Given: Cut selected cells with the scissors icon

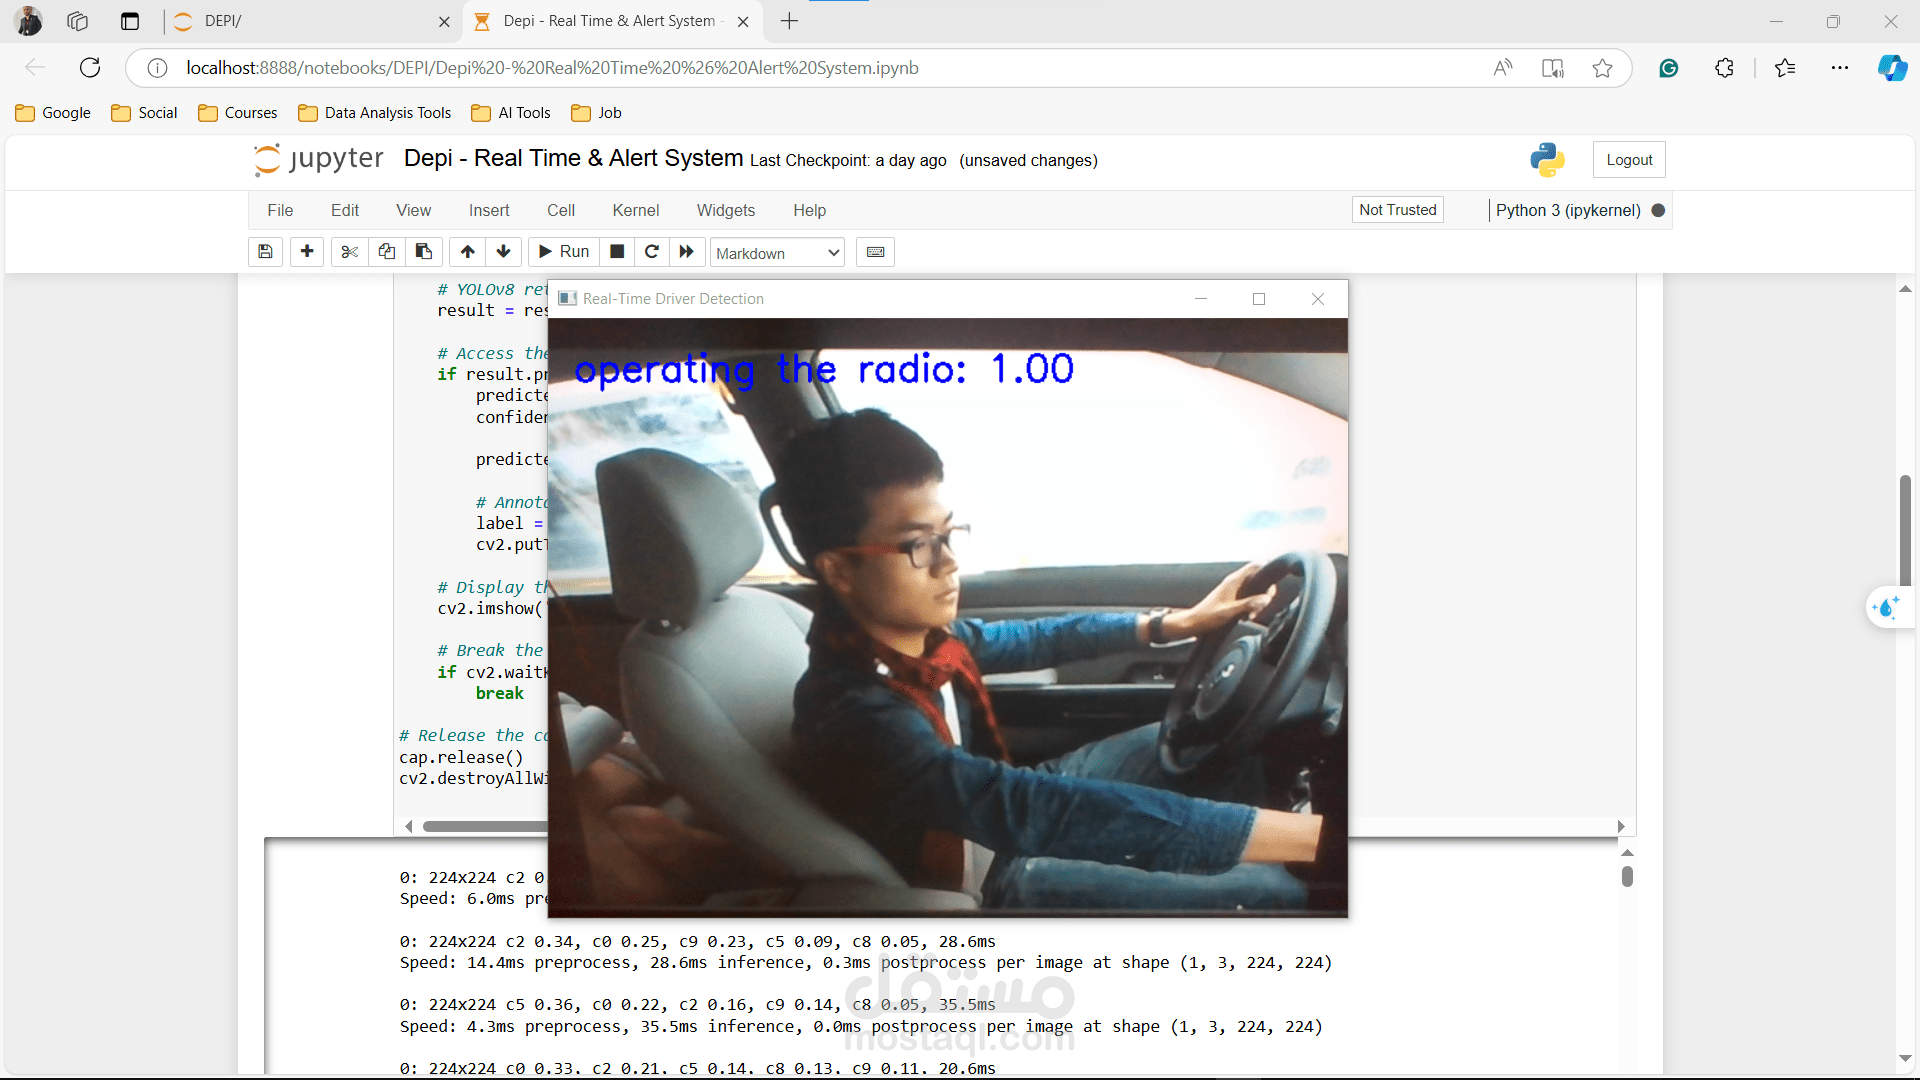Looking at the screenshot, I should coord(349,252).
